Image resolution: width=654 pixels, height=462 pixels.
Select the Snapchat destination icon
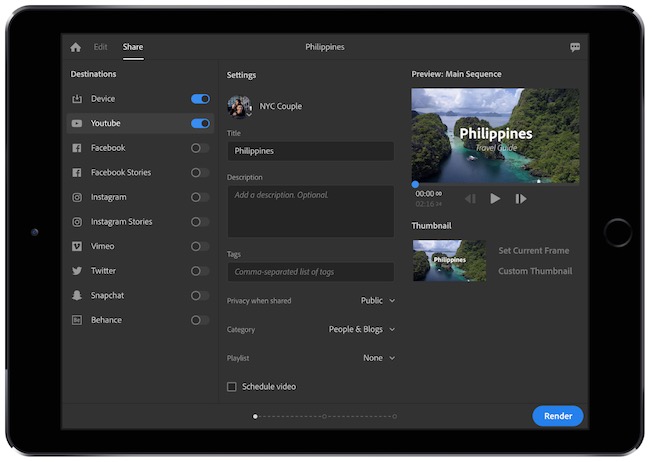(77, 296)
